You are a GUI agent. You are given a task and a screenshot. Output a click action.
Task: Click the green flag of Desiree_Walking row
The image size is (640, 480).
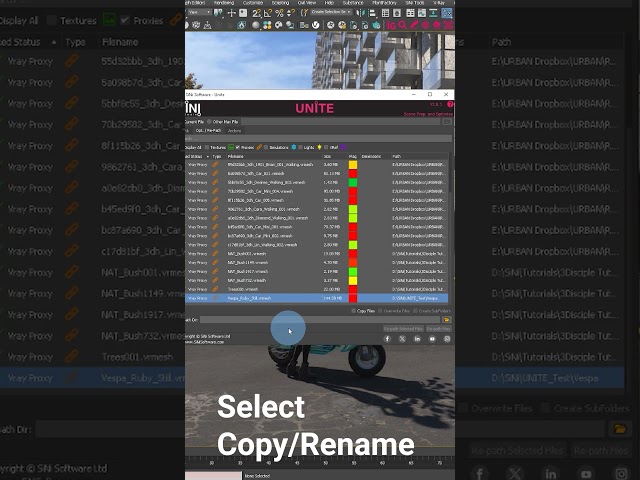(x=353, y=182)
